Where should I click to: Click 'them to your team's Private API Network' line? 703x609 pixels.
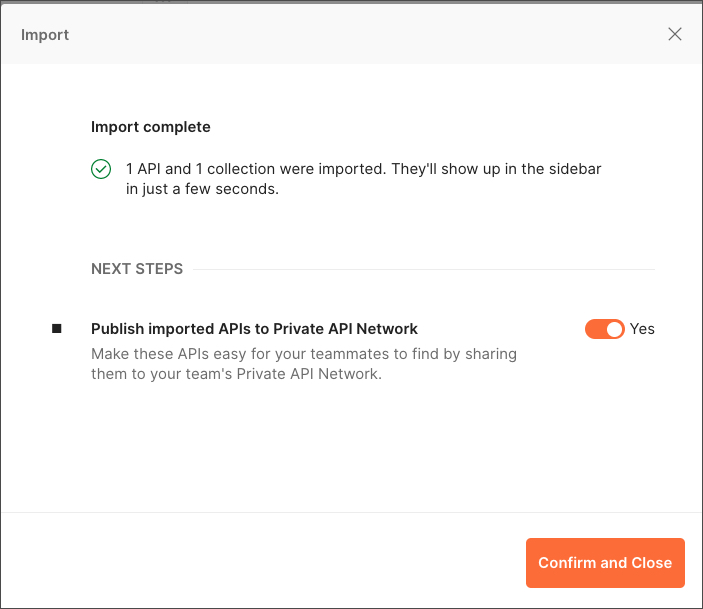(236, 374)
